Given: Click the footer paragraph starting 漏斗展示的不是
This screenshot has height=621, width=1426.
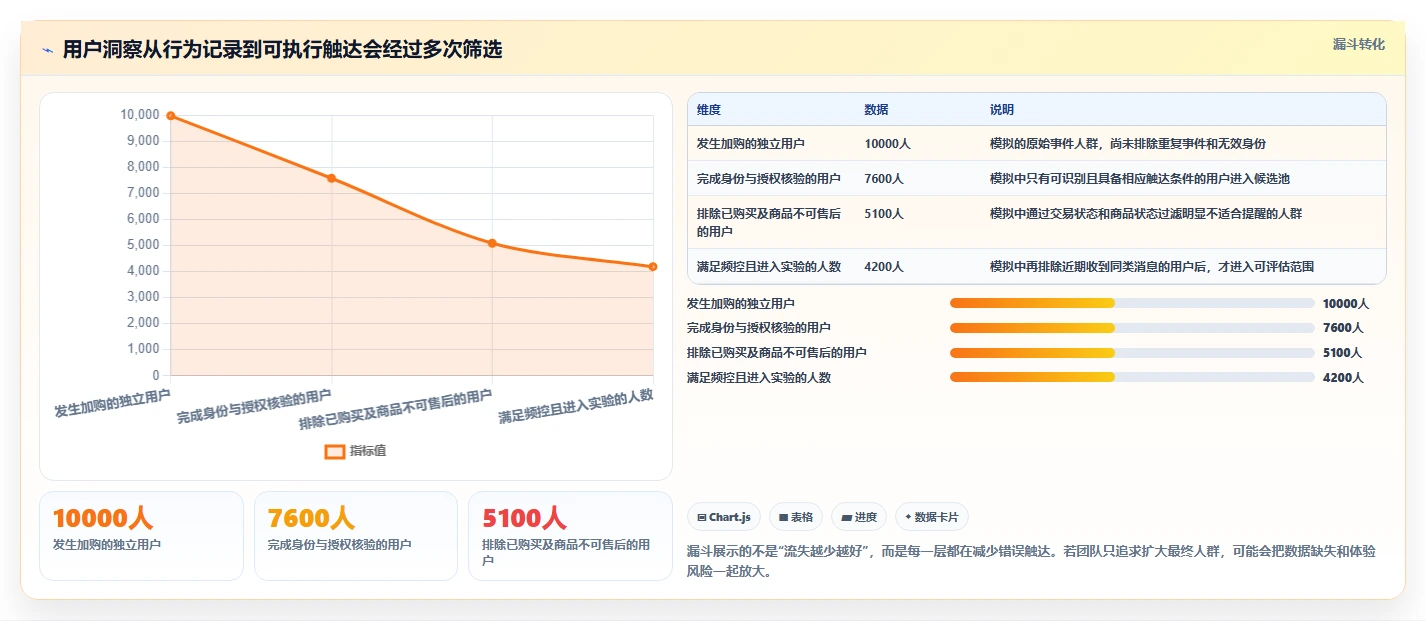Looking at the screenshot, I should (x=1032, y=563).
